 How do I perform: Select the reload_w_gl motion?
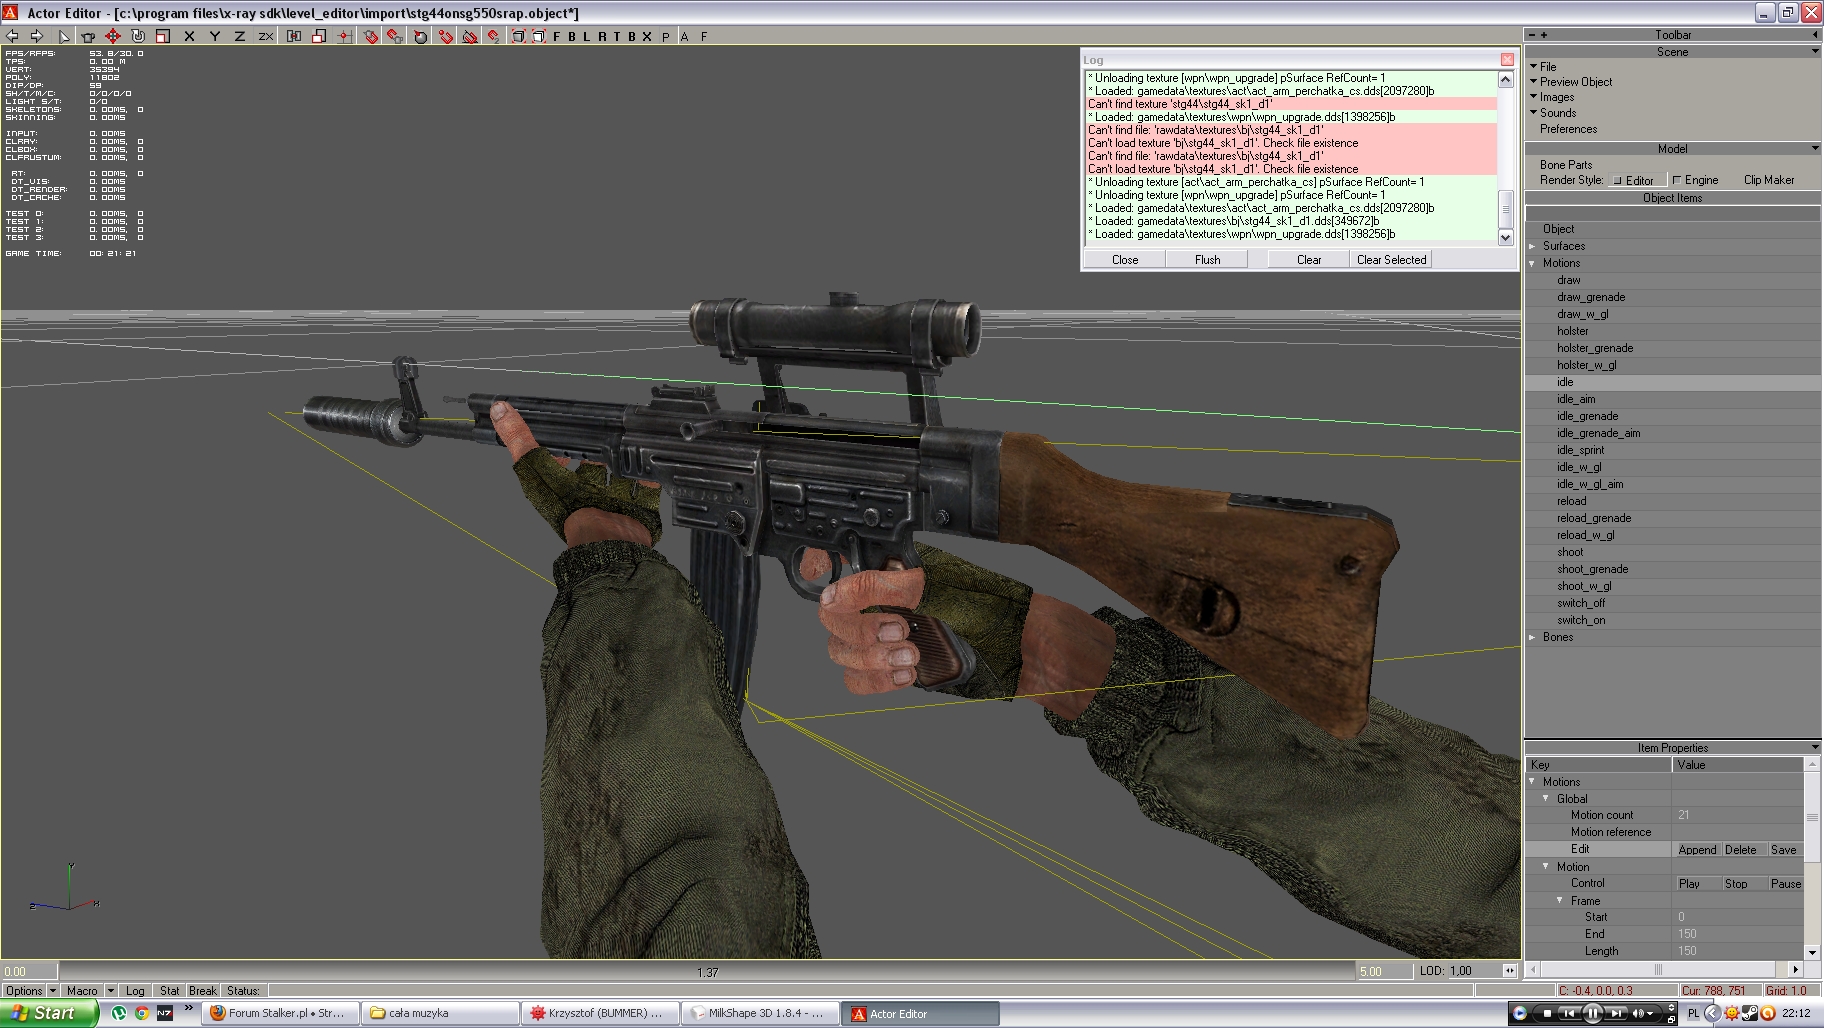(1585, 535)
